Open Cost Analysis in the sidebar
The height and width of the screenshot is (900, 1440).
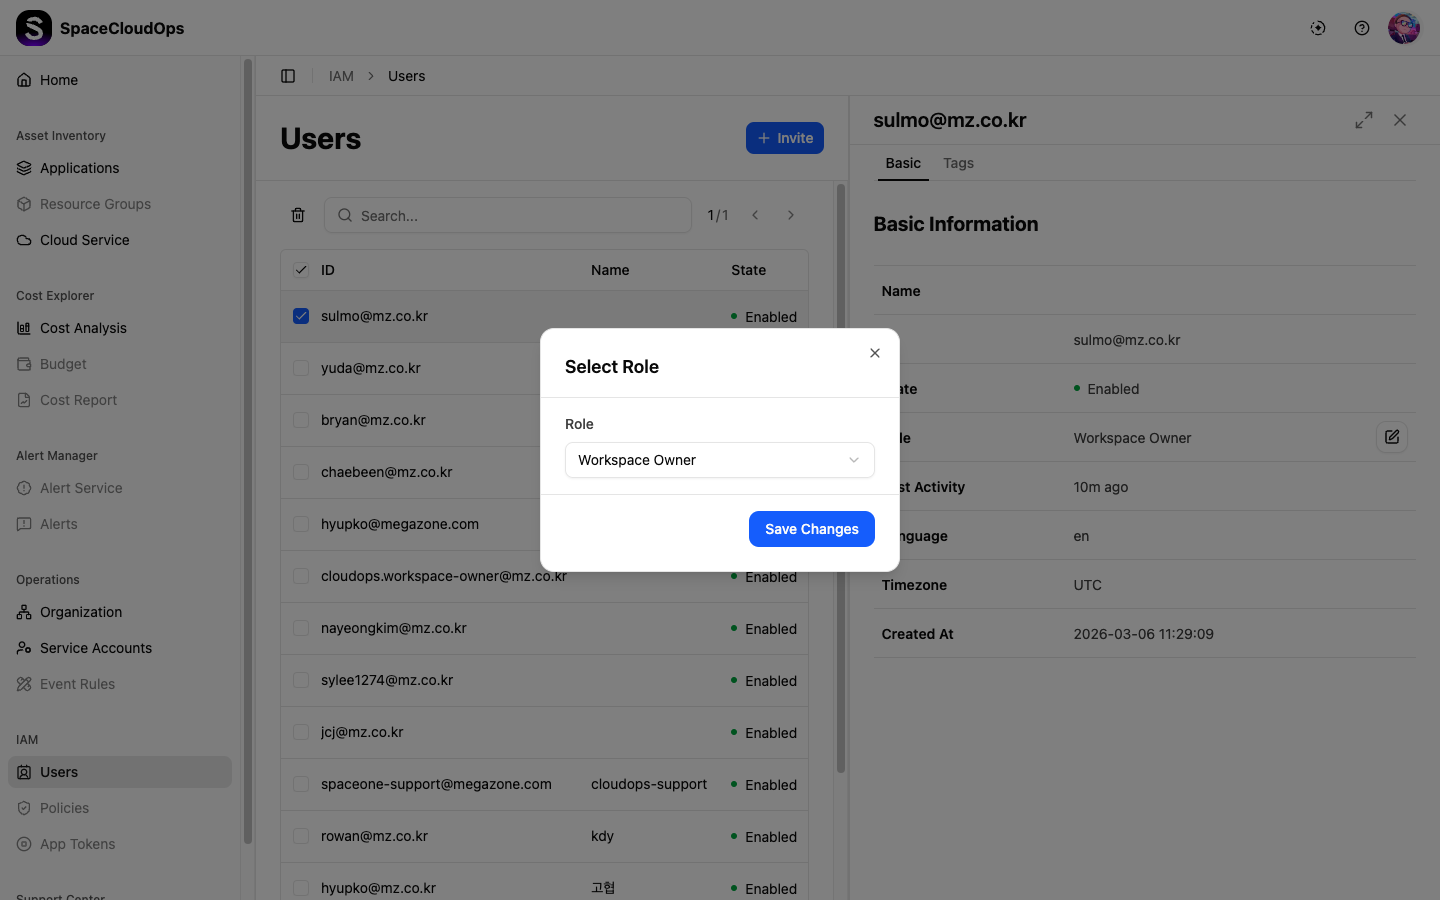pyautogui.click(x=83, y=328)
